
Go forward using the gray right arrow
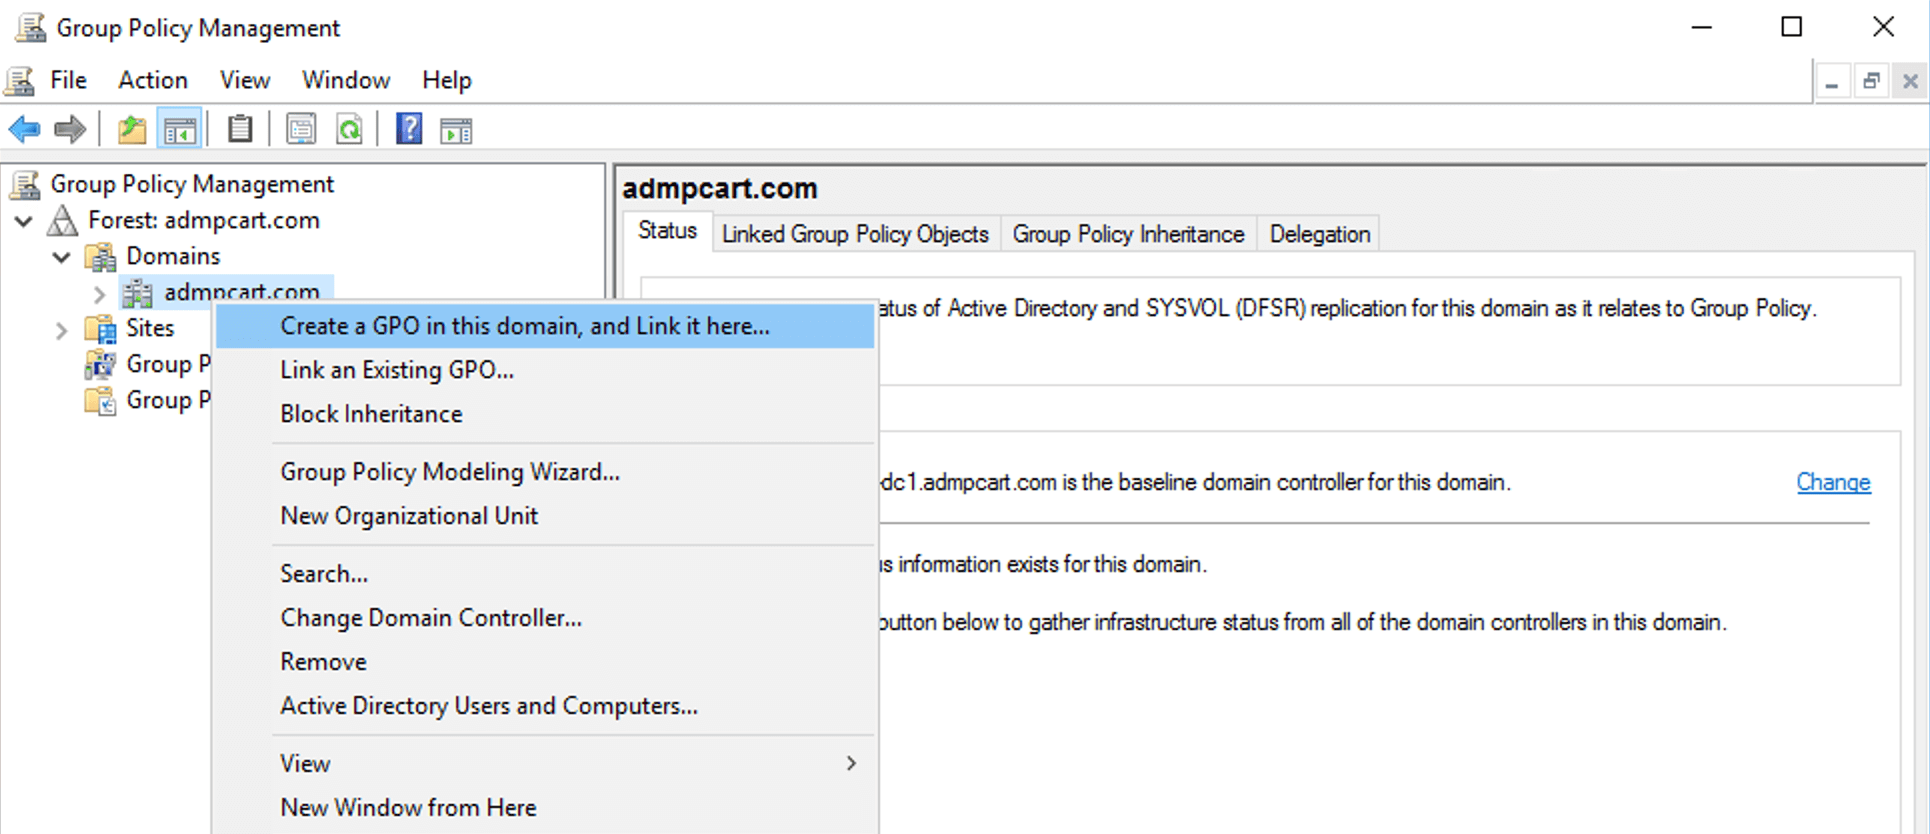point(70,130)
